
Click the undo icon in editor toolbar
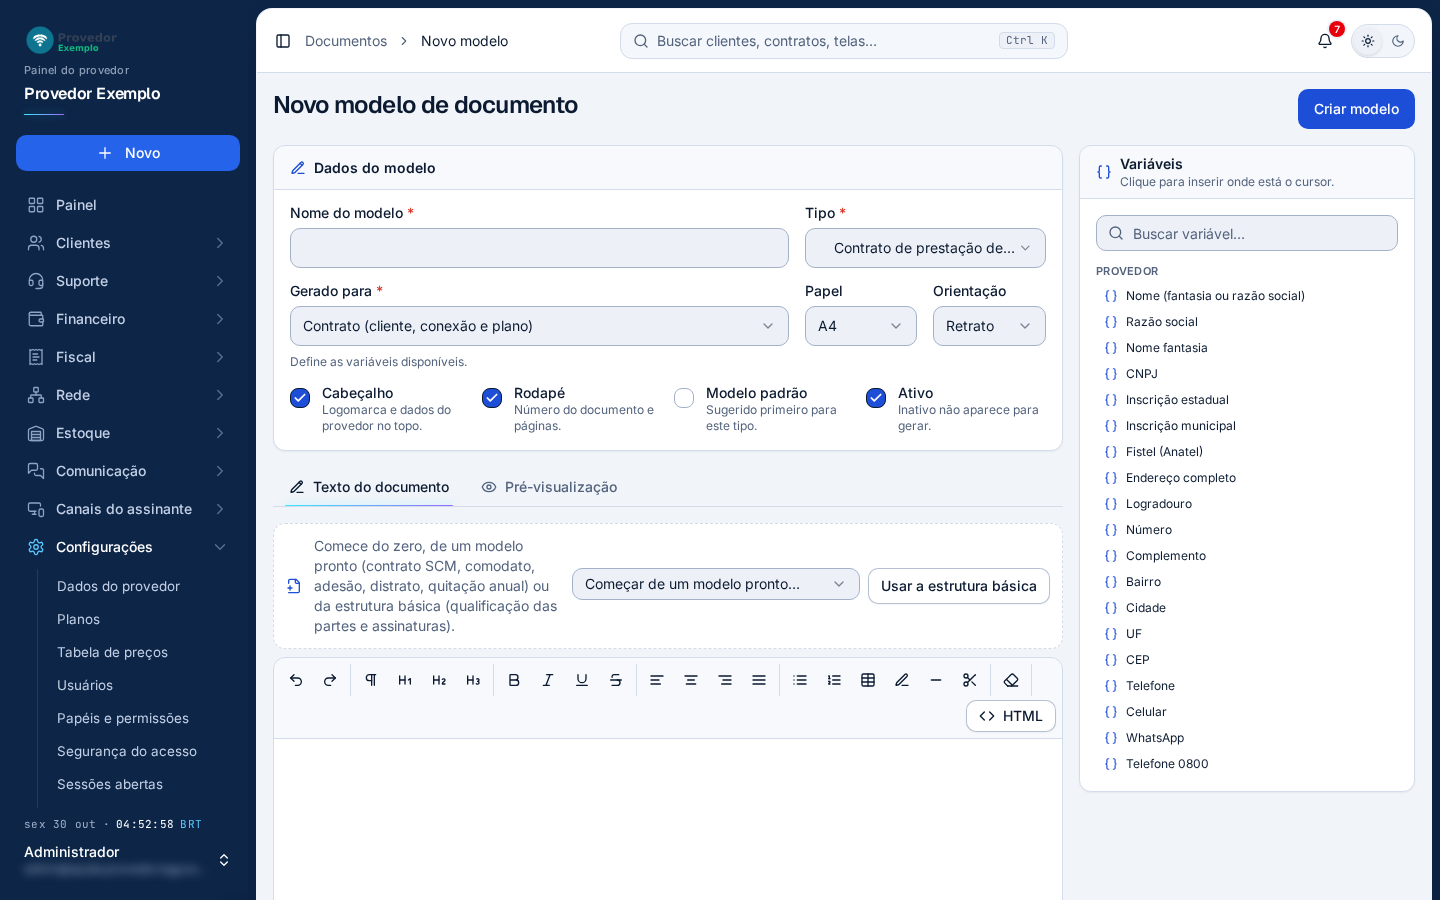pos(296,680)
